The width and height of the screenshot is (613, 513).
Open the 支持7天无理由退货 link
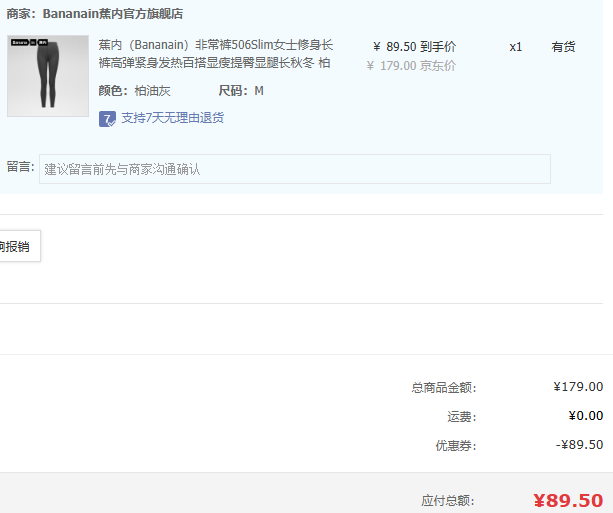172,118
